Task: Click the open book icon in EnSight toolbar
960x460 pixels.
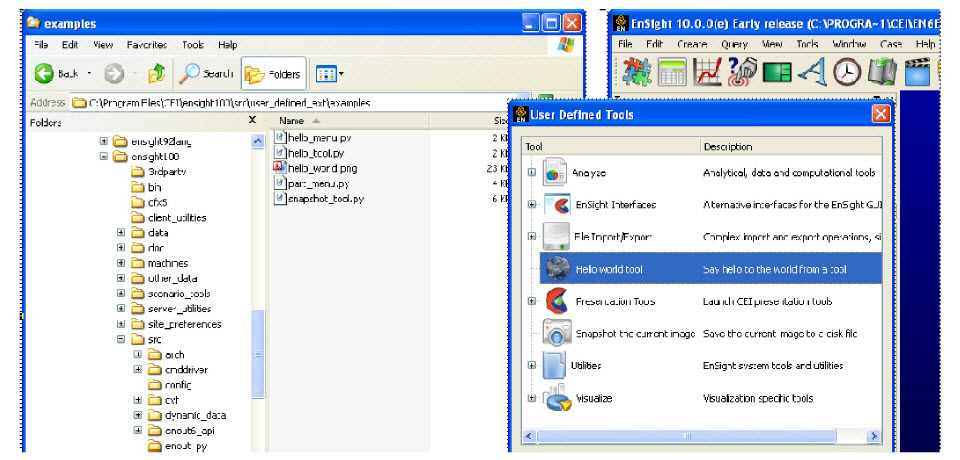Action: 882,72
